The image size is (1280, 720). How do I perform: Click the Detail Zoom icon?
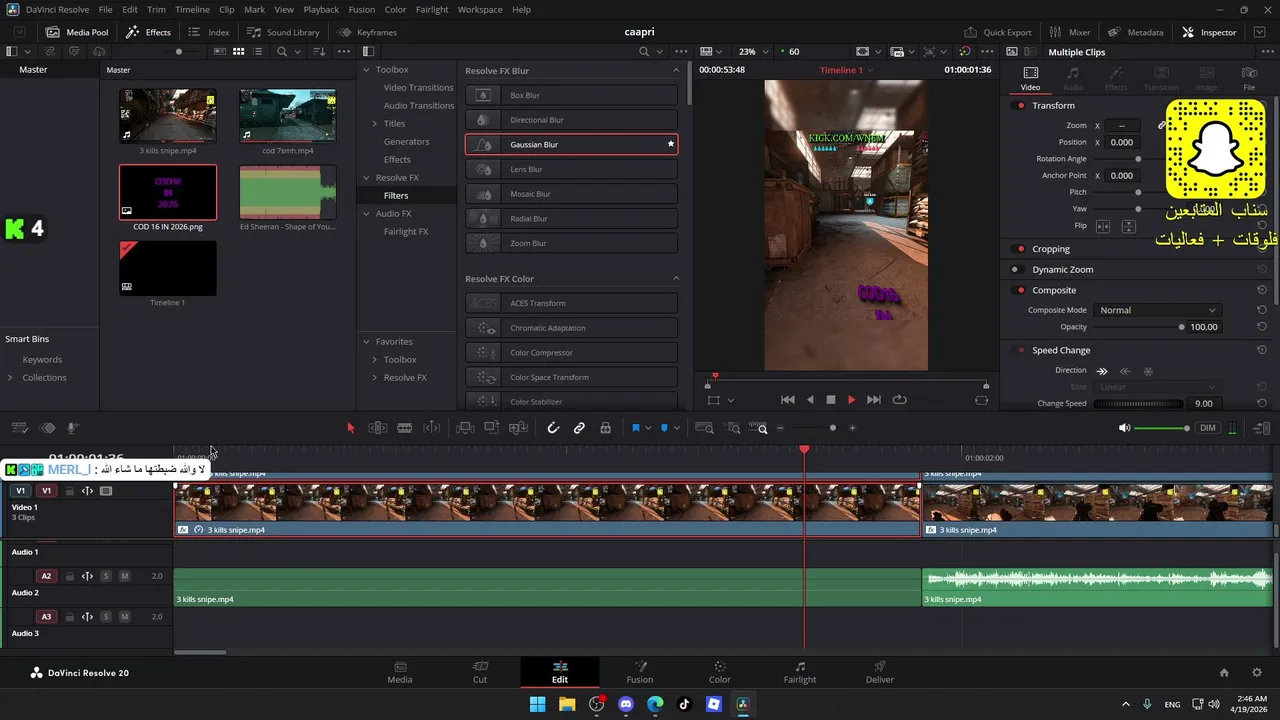[733, 428]
